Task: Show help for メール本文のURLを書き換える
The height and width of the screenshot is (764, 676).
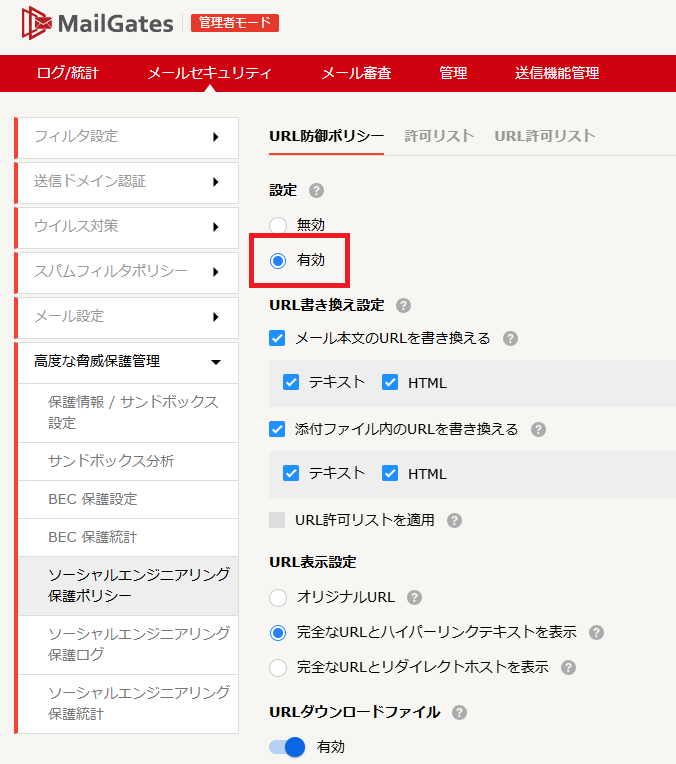Action: [x=510, y=338]
